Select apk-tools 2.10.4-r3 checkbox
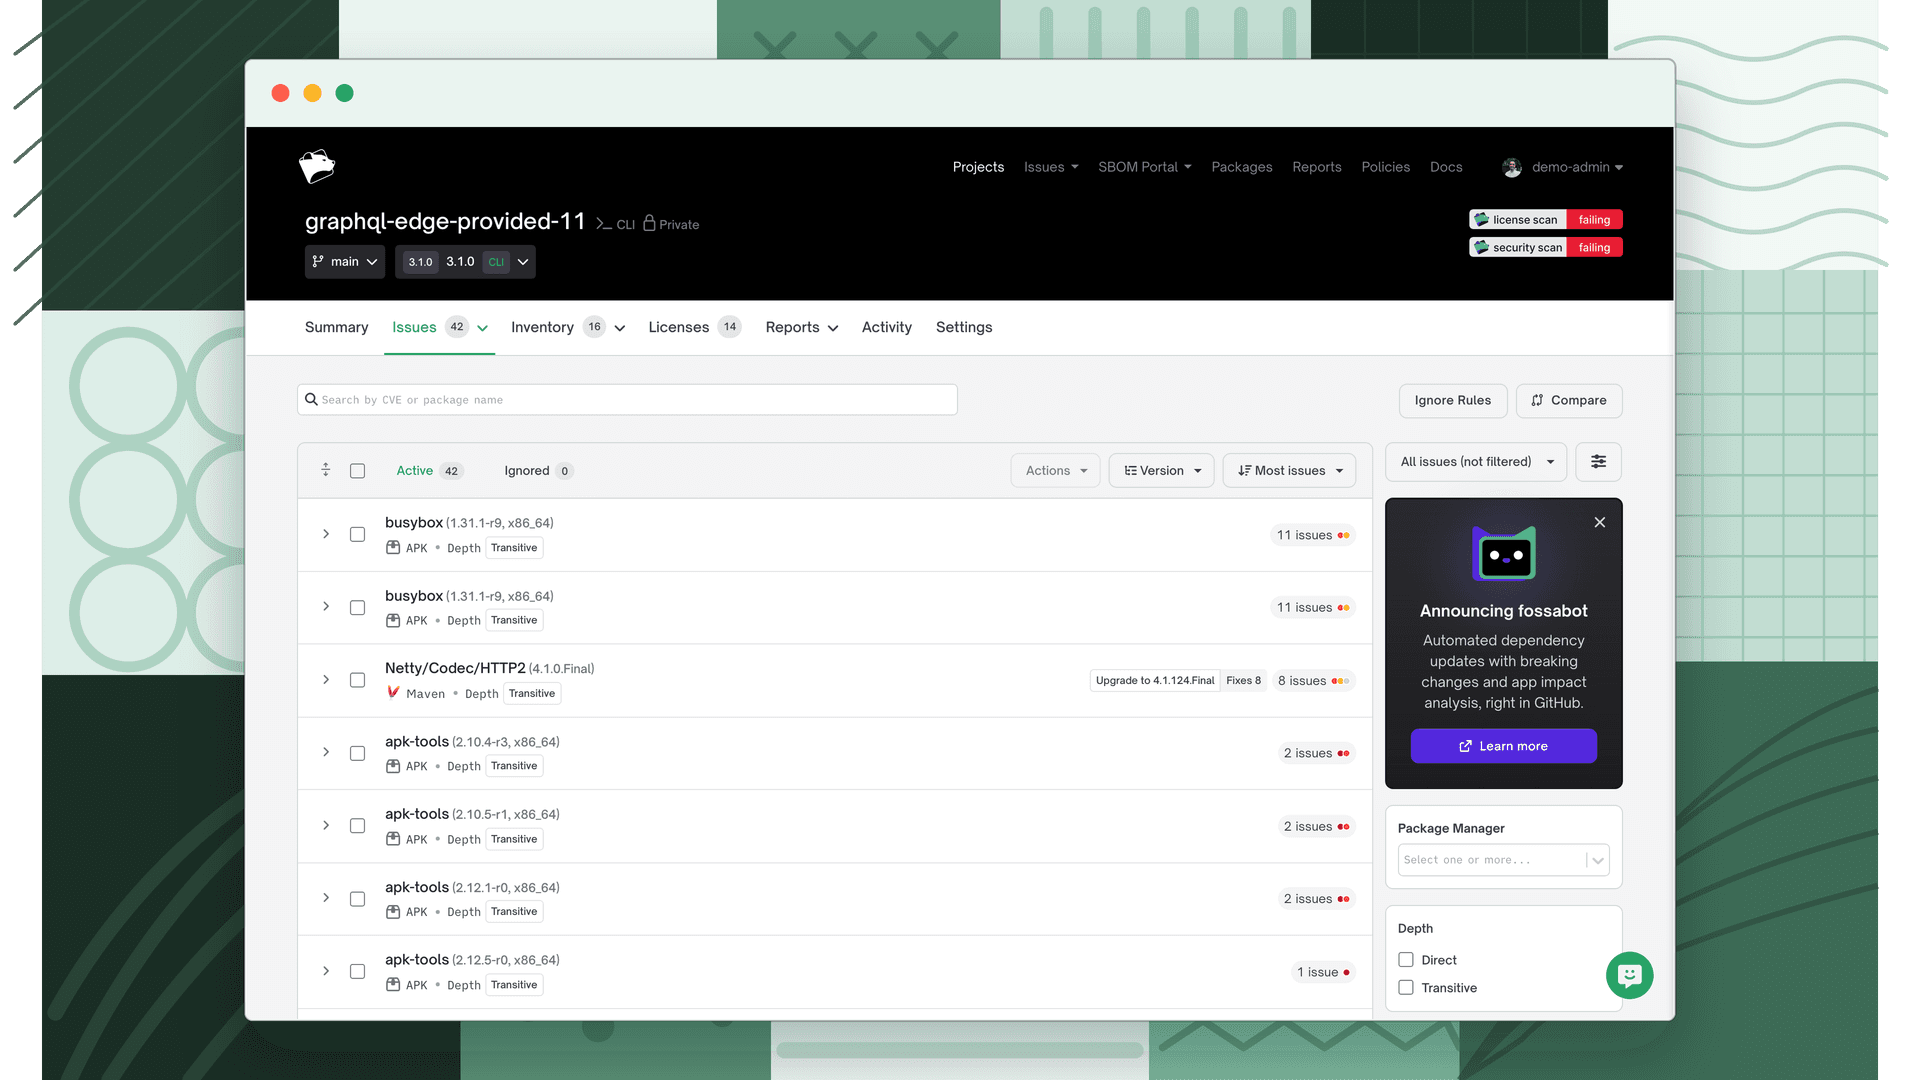The width and height of the screenshot is (1920, 1080). pos(357,753)
